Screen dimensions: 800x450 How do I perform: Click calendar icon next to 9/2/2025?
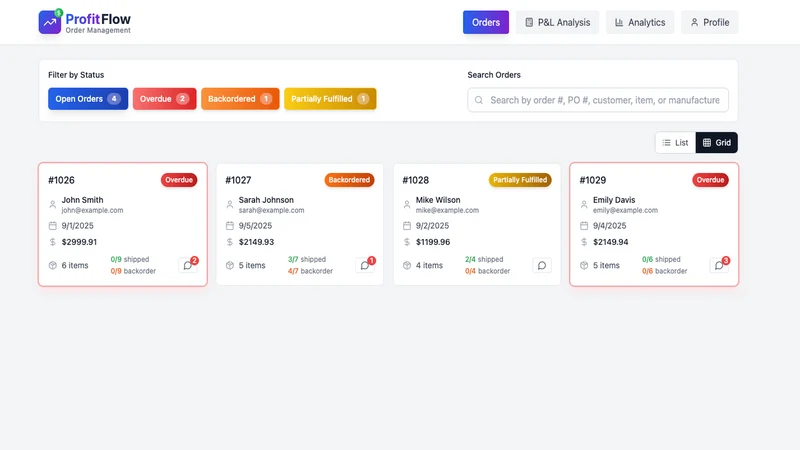click(x=407, y=226)
